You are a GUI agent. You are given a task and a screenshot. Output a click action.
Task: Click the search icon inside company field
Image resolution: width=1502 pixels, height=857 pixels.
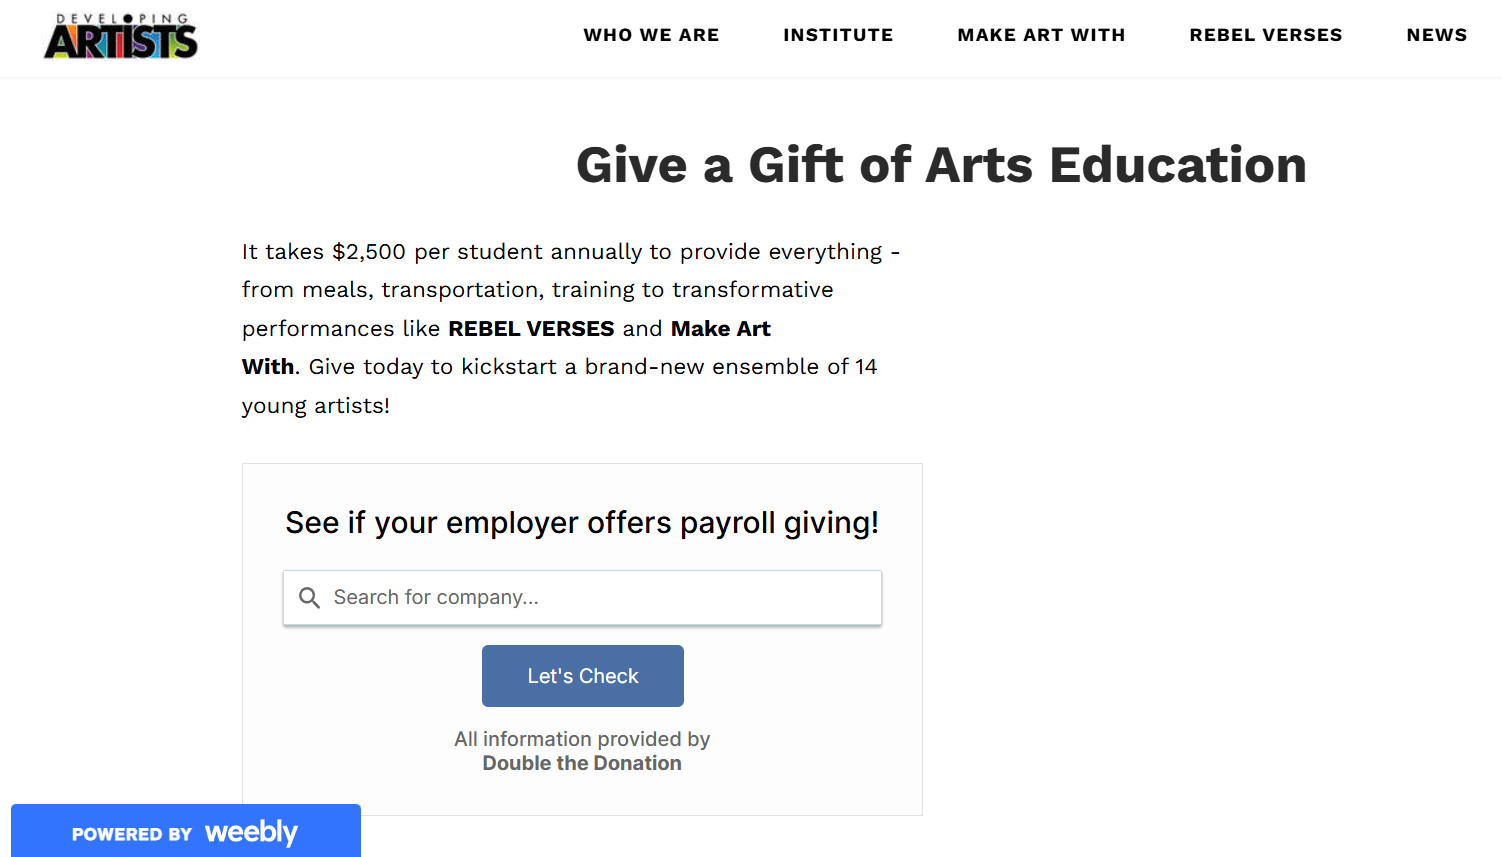click(x=310, y=597)
